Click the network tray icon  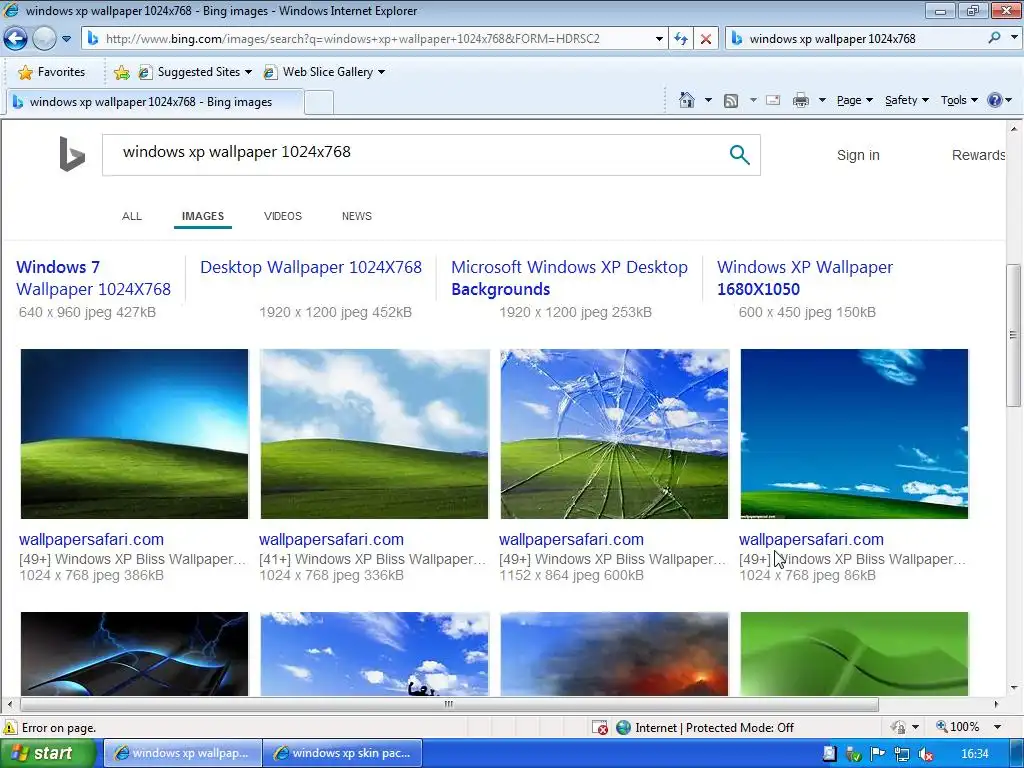[901, 754]
